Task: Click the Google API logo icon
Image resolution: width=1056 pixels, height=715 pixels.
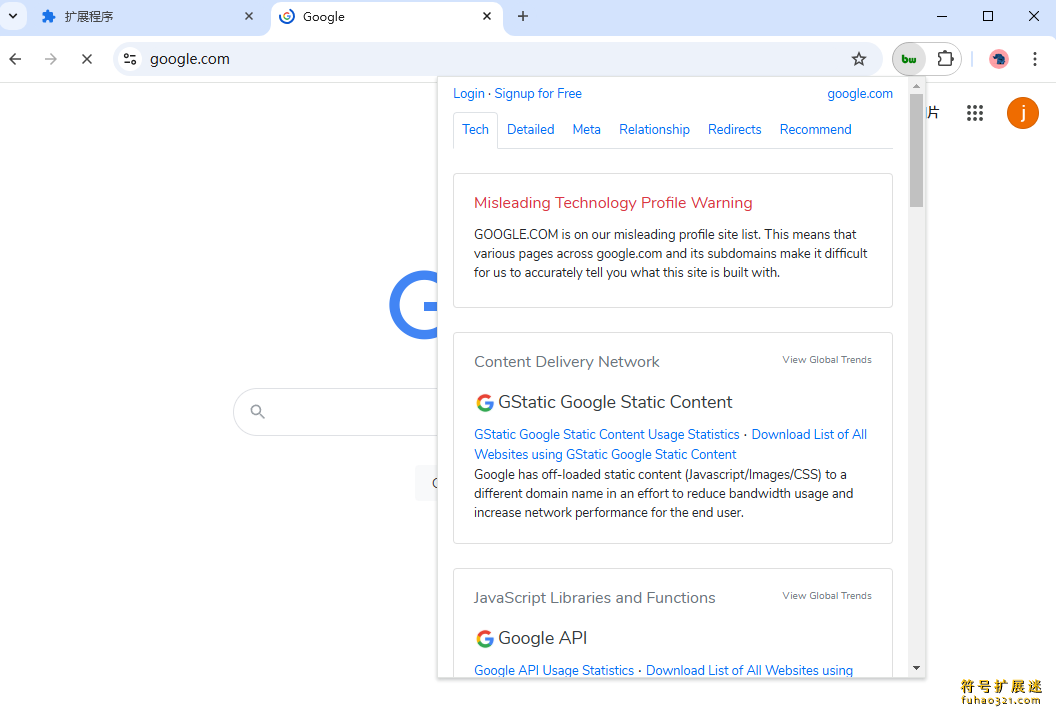Action: [x=485, y=638]
